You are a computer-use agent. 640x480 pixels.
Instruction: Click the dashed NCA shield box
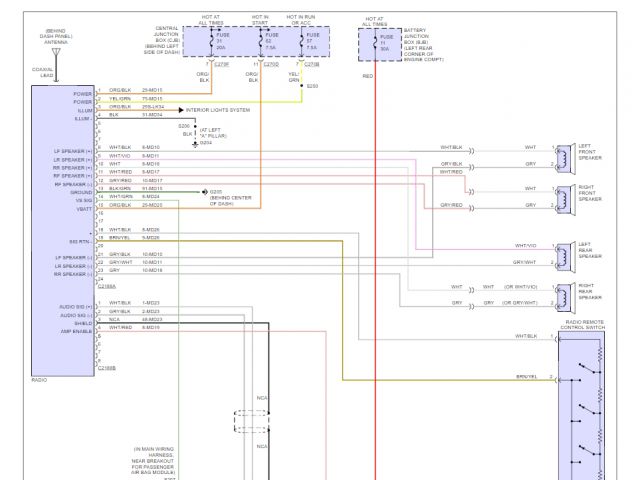[250, 420]
